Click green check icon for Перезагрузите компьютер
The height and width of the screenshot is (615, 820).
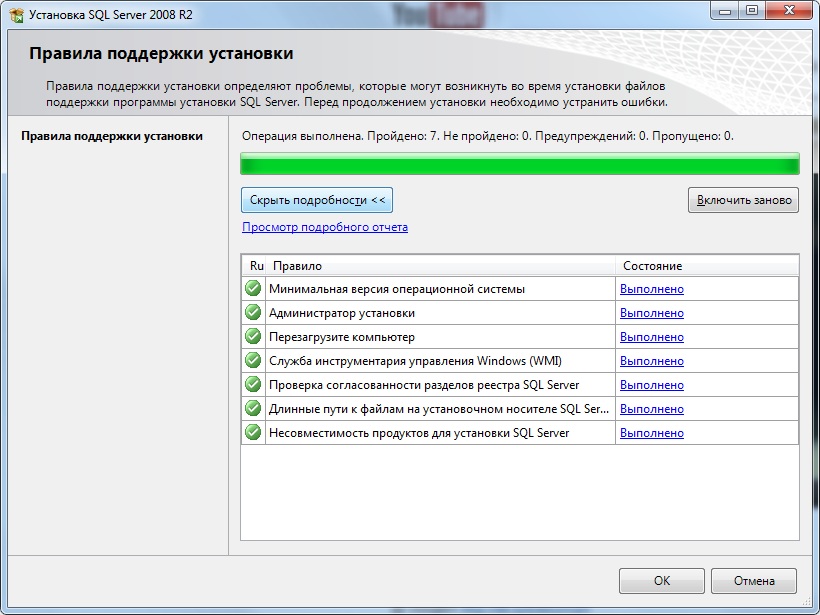click(253, 336)
